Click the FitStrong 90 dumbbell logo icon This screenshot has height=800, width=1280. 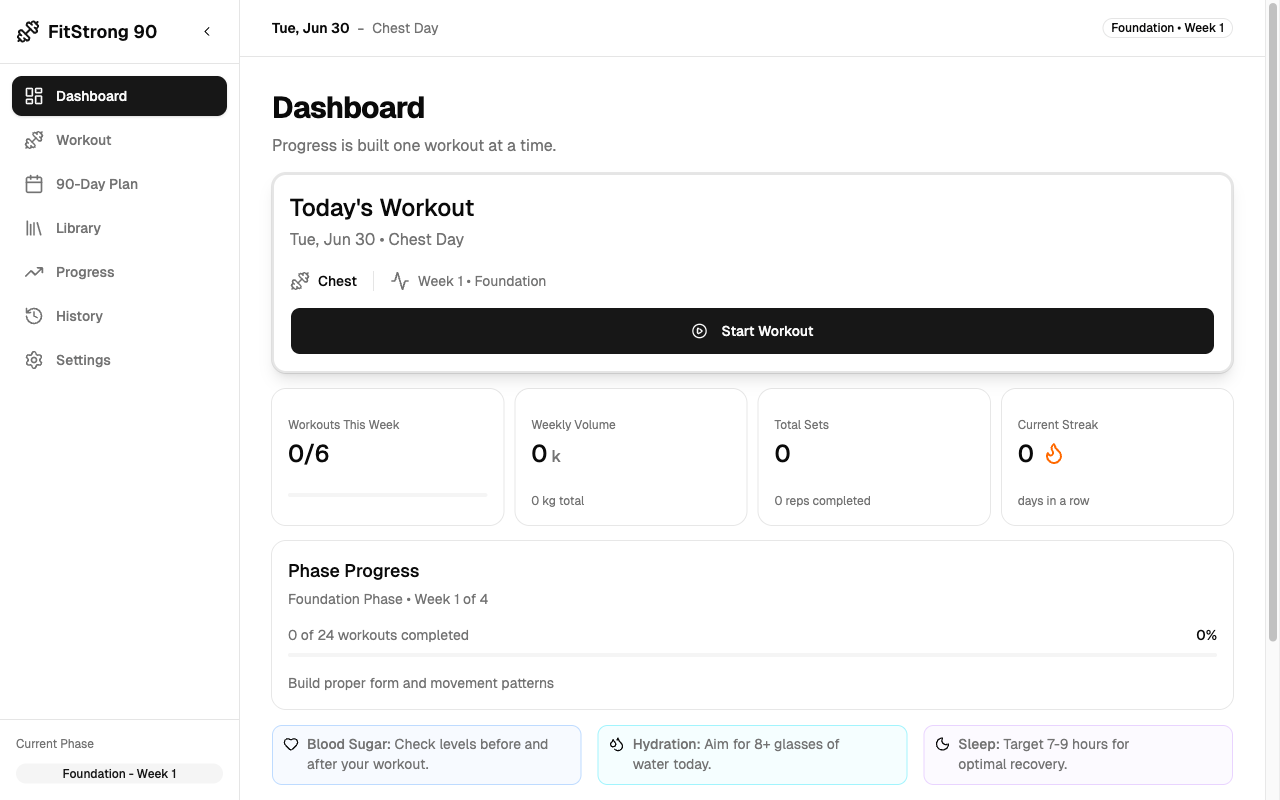point(28,32)
